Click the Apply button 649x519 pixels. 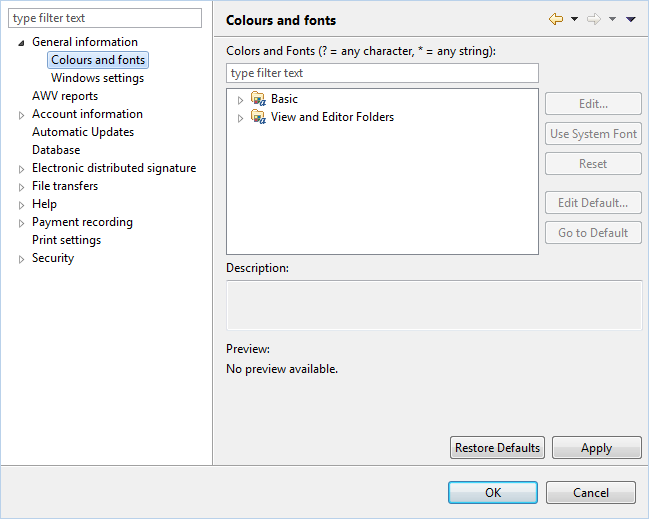(596, 447)
